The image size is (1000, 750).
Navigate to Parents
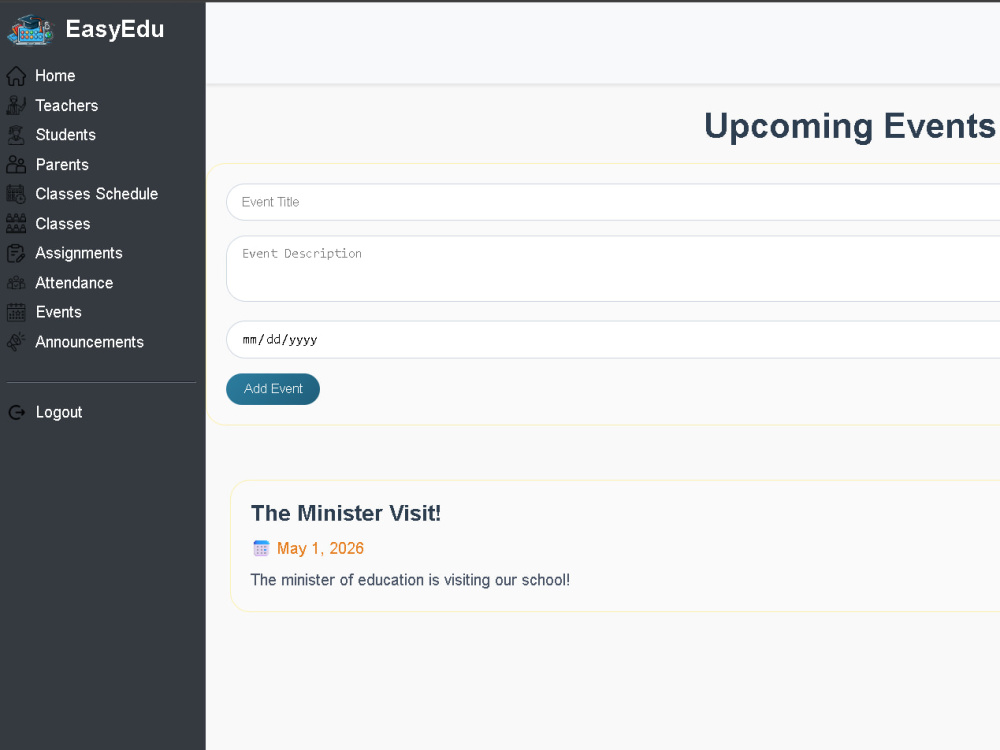click(x=62, y=165)
